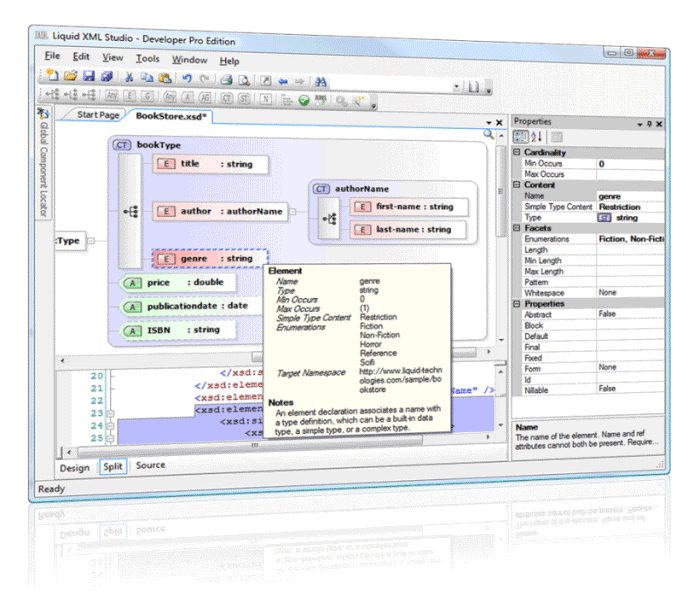Image resolution: width=682 pixels, height=600 pixels.
Task: Open the Help menu
Action: (x=229, y=61)
